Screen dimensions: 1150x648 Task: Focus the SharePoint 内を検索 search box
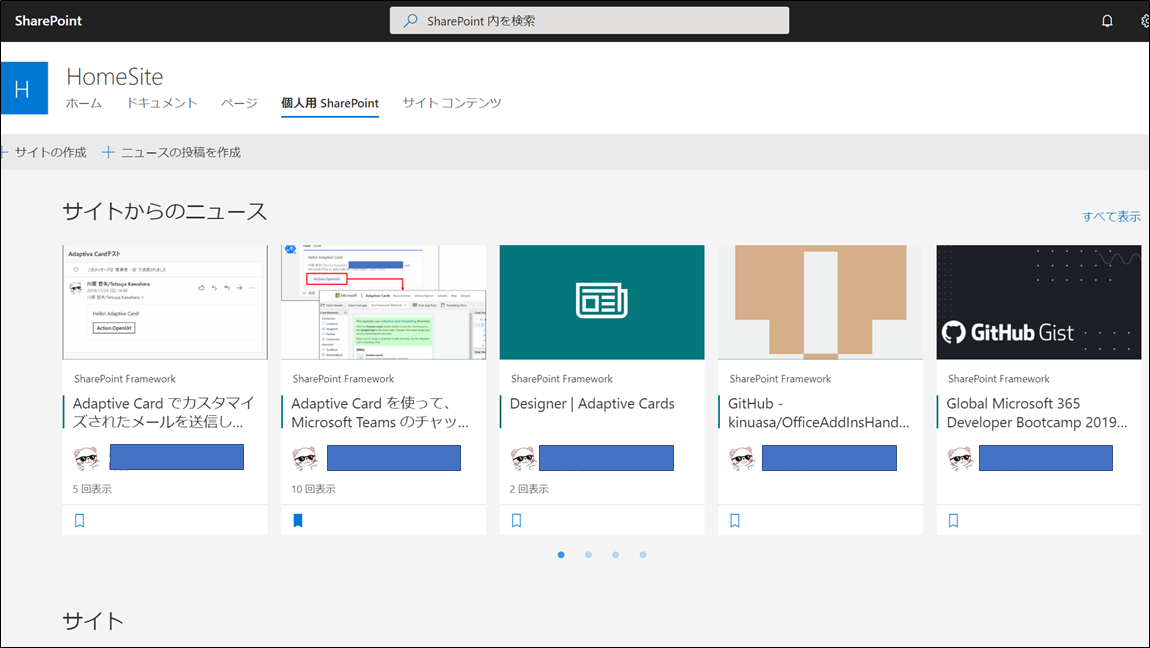590,21
